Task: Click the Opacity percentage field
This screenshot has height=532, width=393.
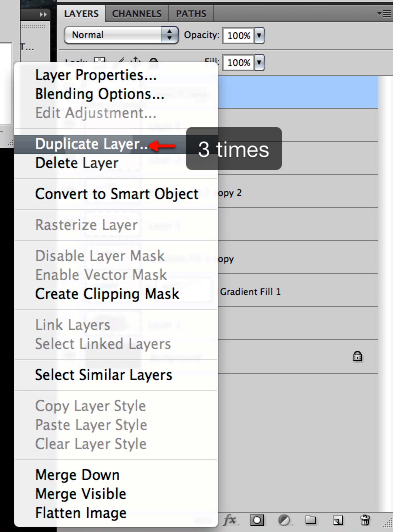Action: tap(238, 35)
